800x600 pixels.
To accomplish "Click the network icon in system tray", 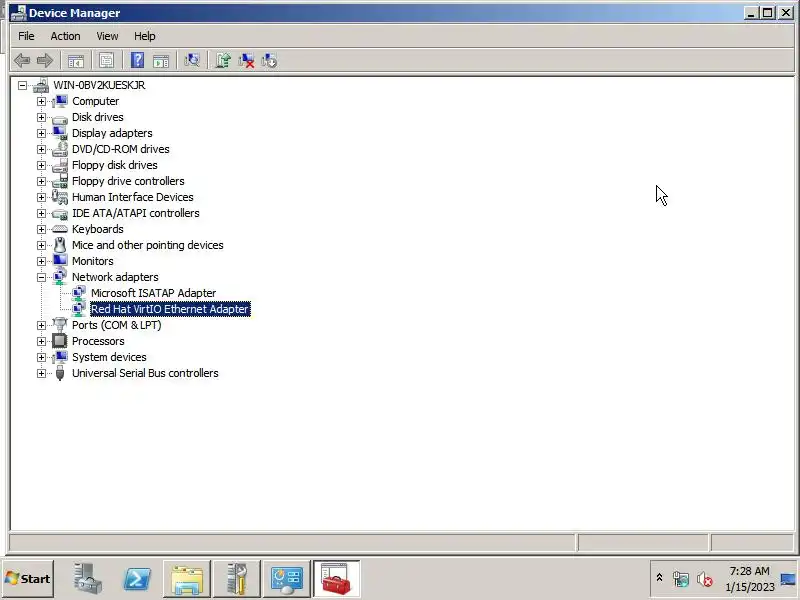I will coord(681,579).
